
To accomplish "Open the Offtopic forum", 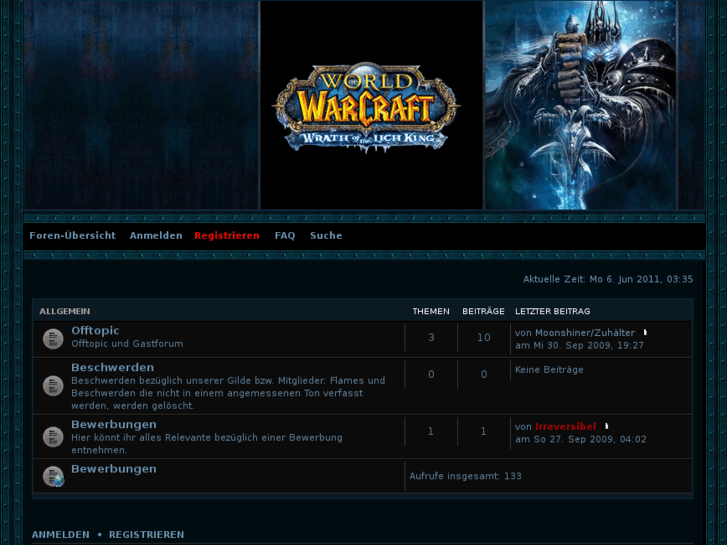I will 95,331.
